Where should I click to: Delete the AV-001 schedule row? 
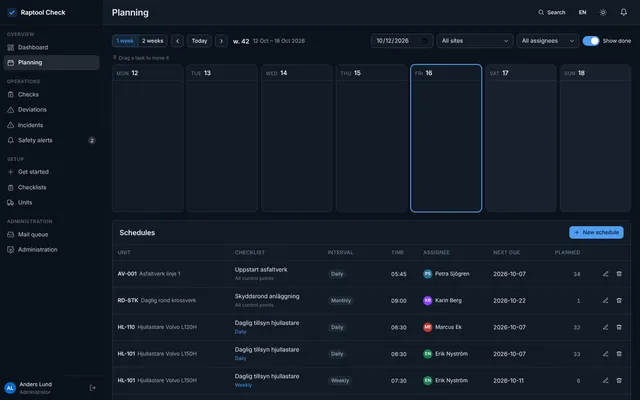tap(619, 274)
